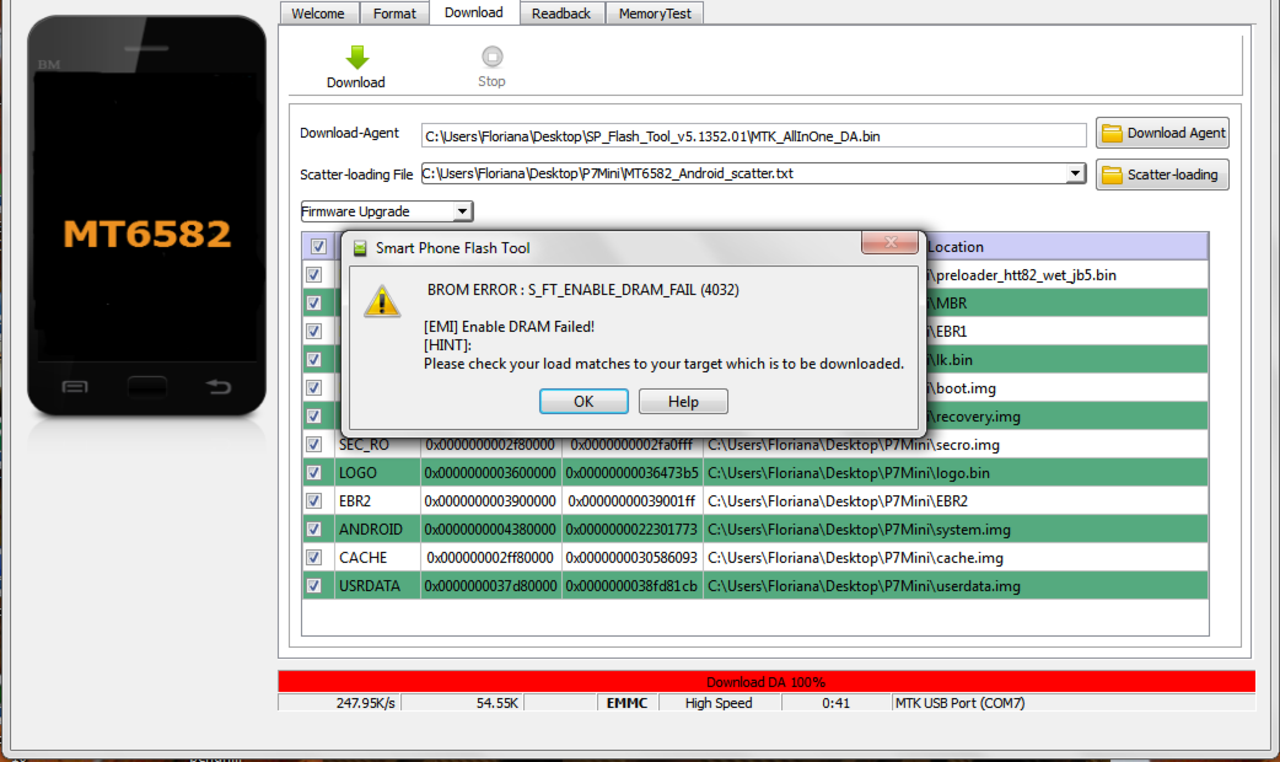Image resolution: width=1280 pixels, height=762 pixels.
Task: Open the MemoryTest tab
Action: [x=655, y=13]
